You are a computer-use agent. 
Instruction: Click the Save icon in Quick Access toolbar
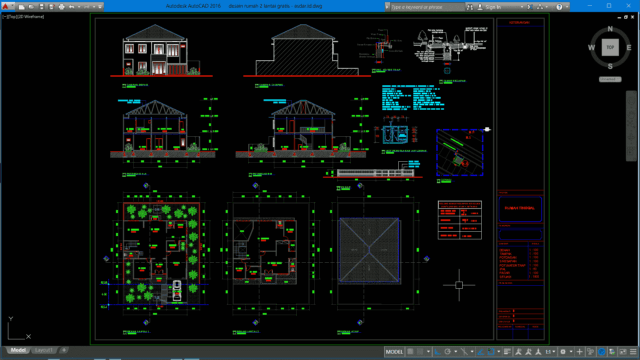point(42,7)
